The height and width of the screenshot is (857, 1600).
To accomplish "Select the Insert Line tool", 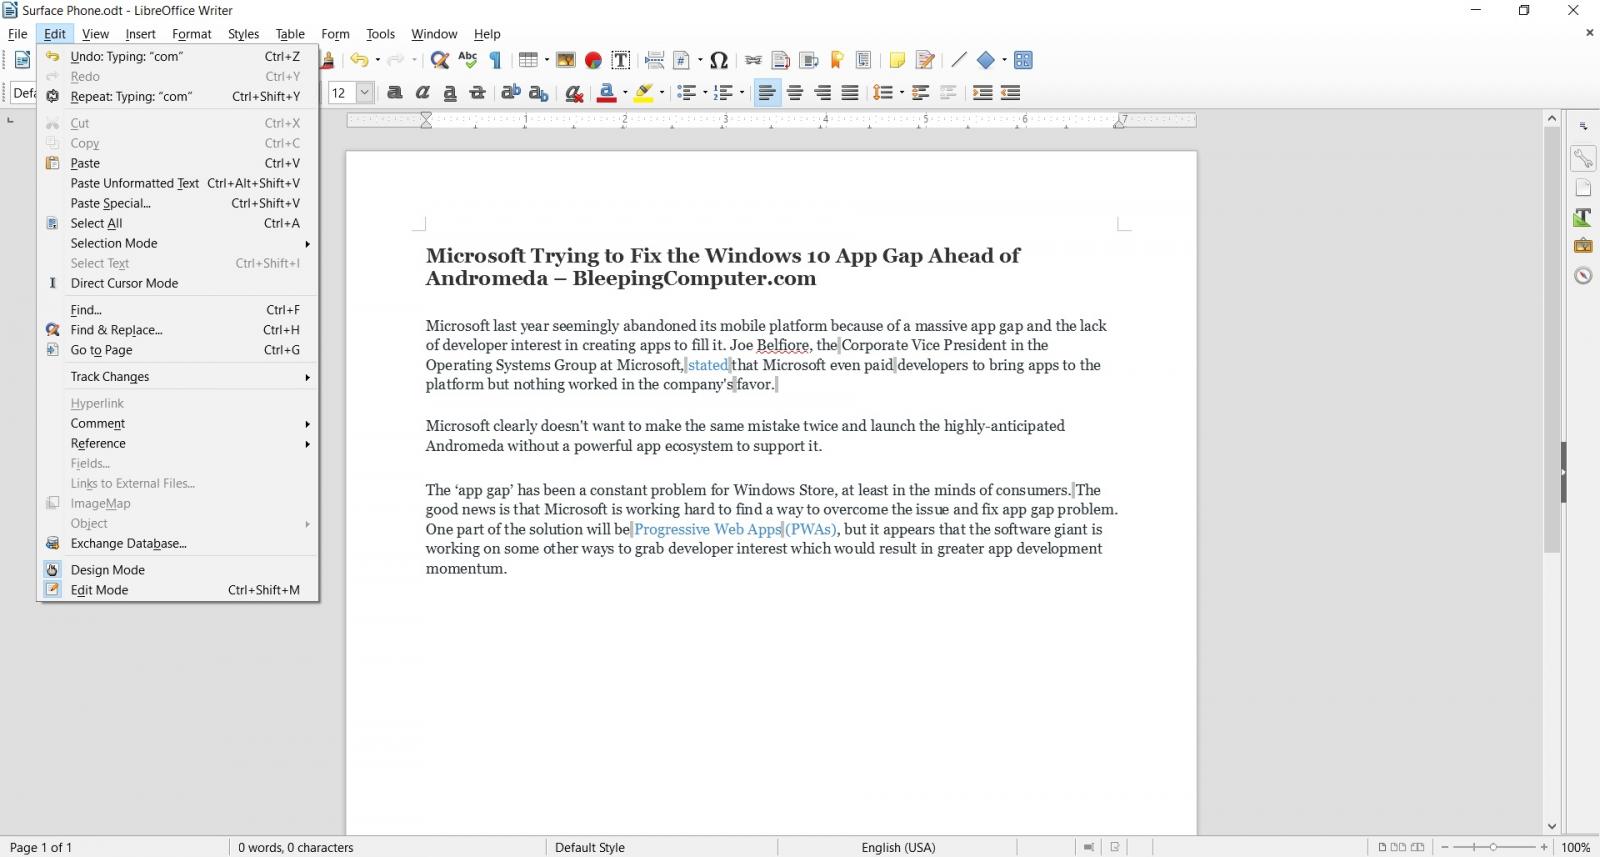I will tap(958, 60).
